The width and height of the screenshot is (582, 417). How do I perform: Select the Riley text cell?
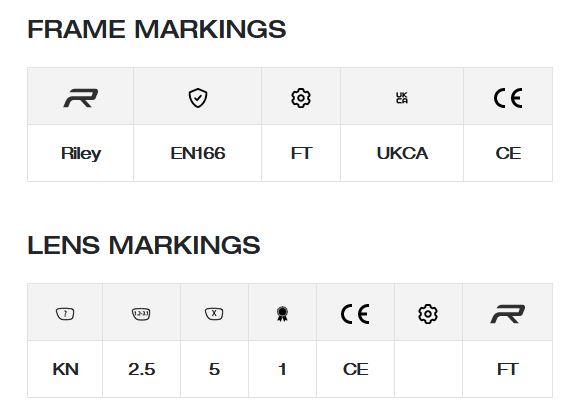pos(81,153)
